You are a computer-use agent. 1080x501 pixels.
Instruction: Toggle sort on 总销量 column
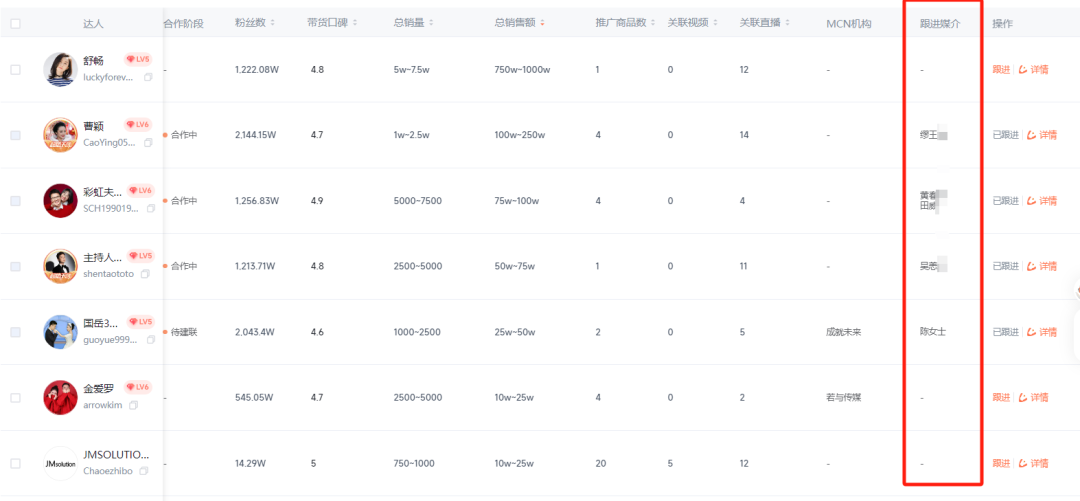click(x=430, y=23)
